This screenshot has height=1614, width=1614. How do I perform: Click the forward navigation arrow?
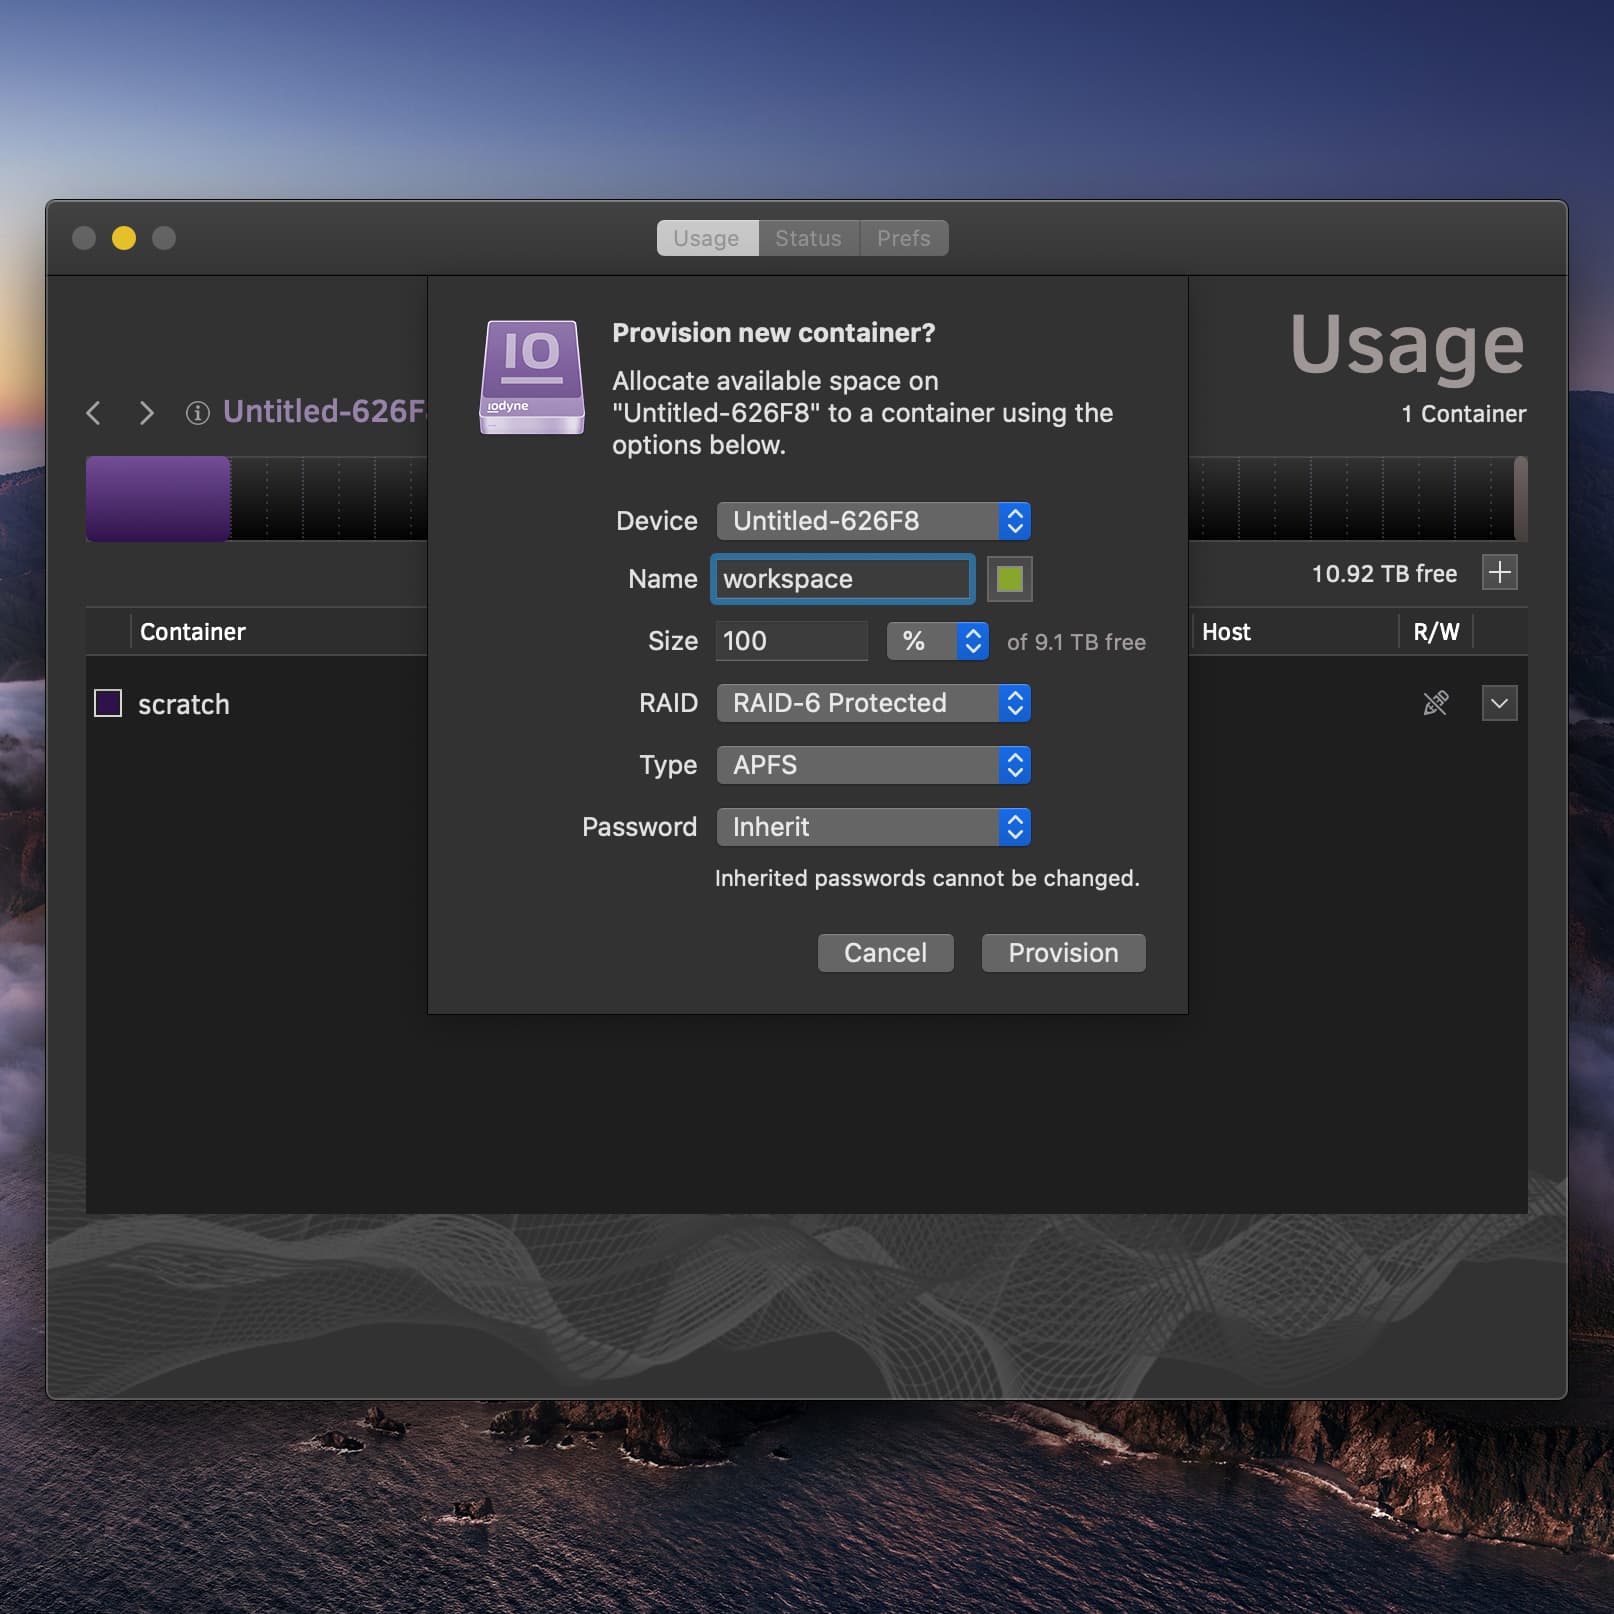point(146,413)
